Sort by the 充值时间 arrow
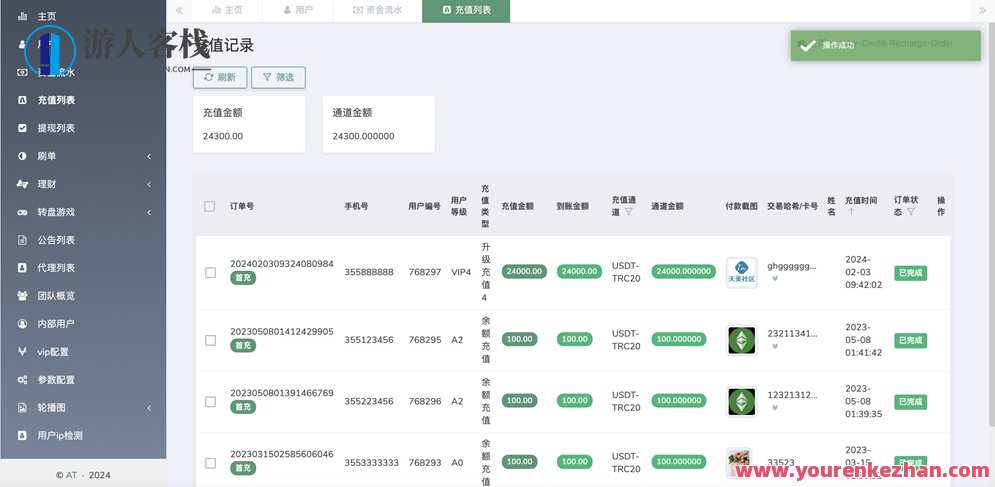 tap(851, 212)
